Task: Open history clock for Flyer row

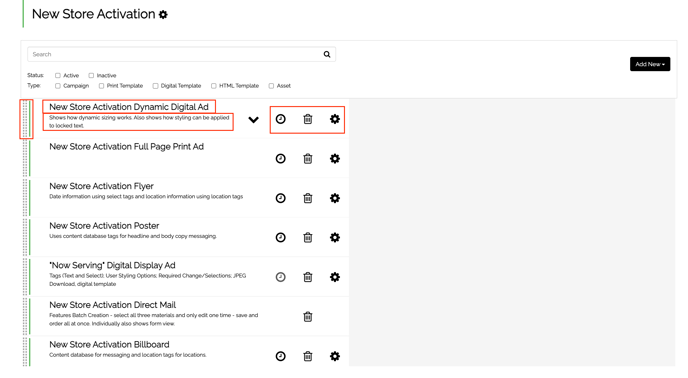Action: pos(280,198)
